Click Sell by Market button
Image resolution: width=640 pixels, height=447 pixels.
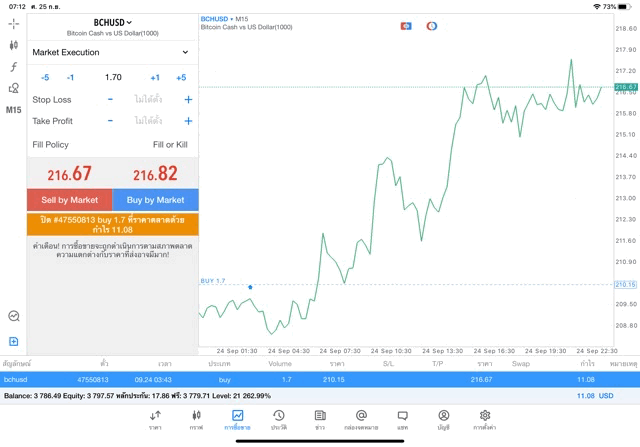69,200
